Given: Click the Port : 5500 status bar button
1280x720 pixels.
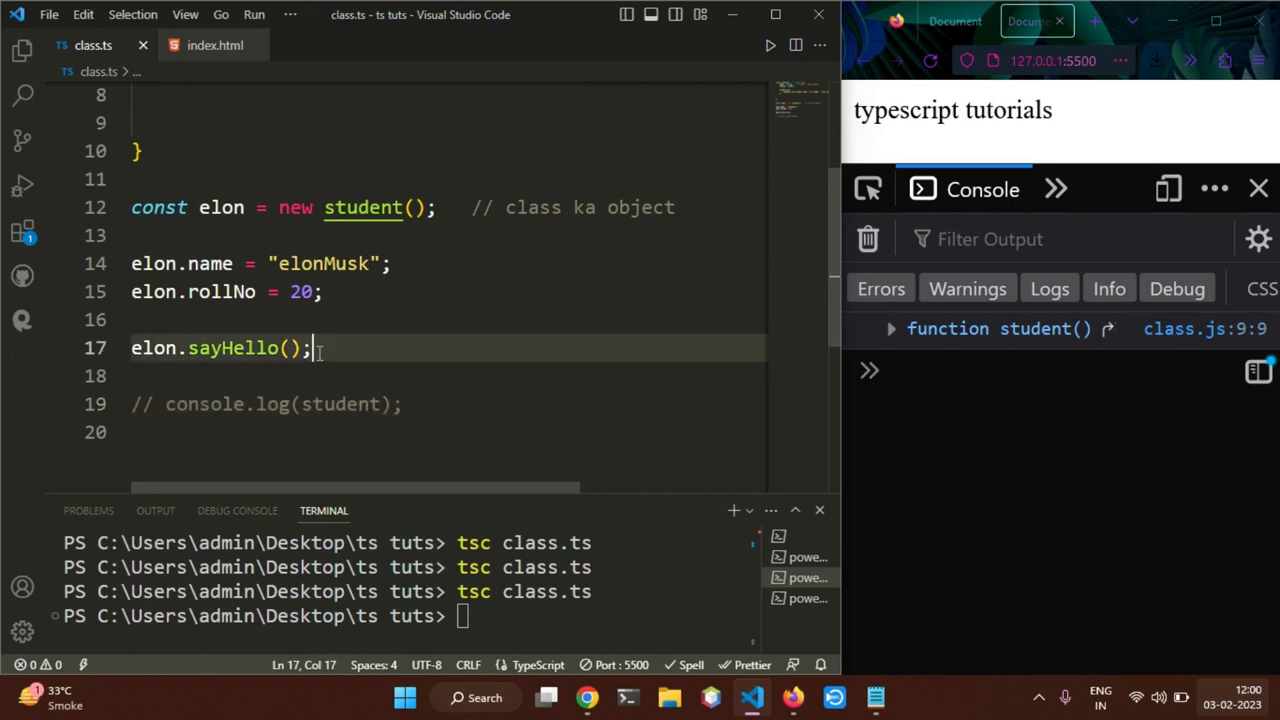Looking at the screenshot, I should [614, 665].
